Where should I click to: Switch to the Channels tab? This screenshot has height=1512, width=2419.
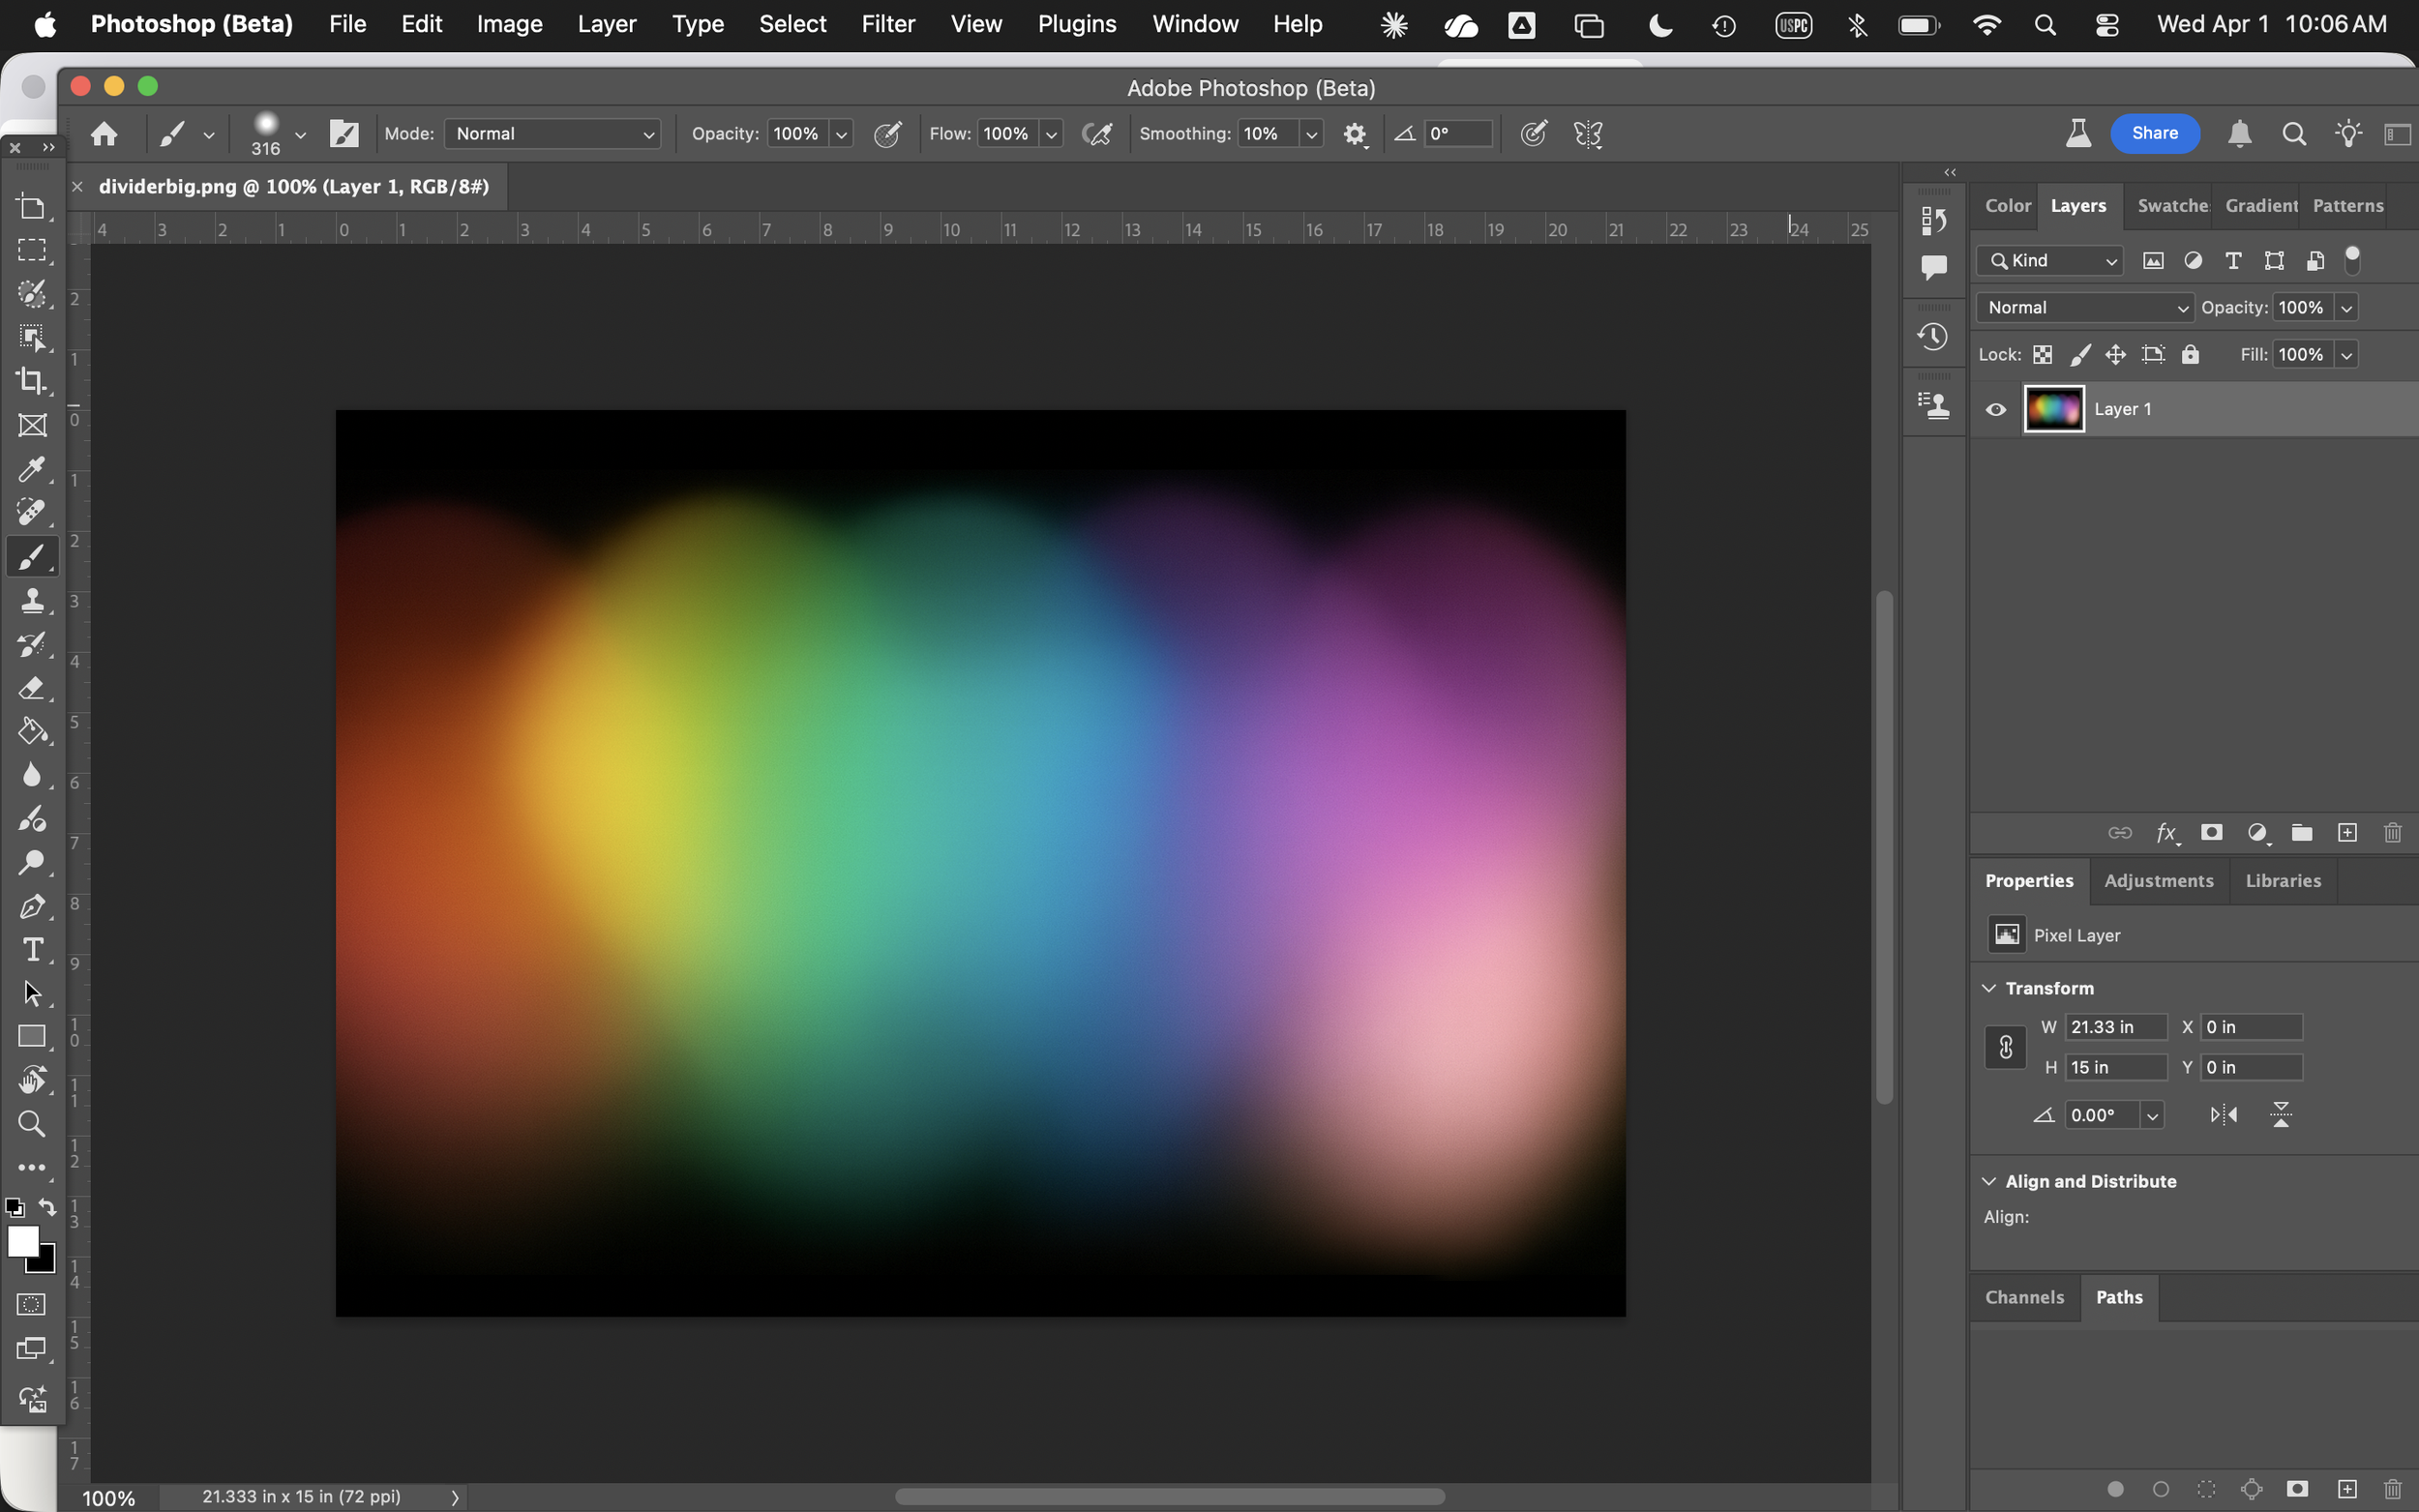tap(2024, 1297)
